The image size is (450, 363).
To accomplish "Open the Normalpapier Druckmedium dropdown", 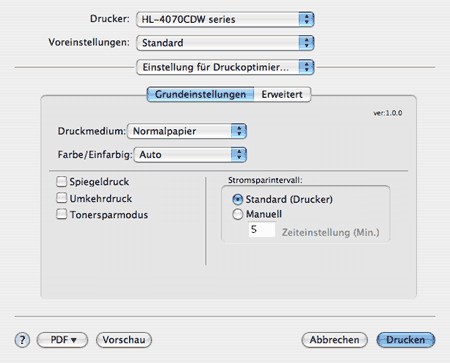I will click(187, 131).
